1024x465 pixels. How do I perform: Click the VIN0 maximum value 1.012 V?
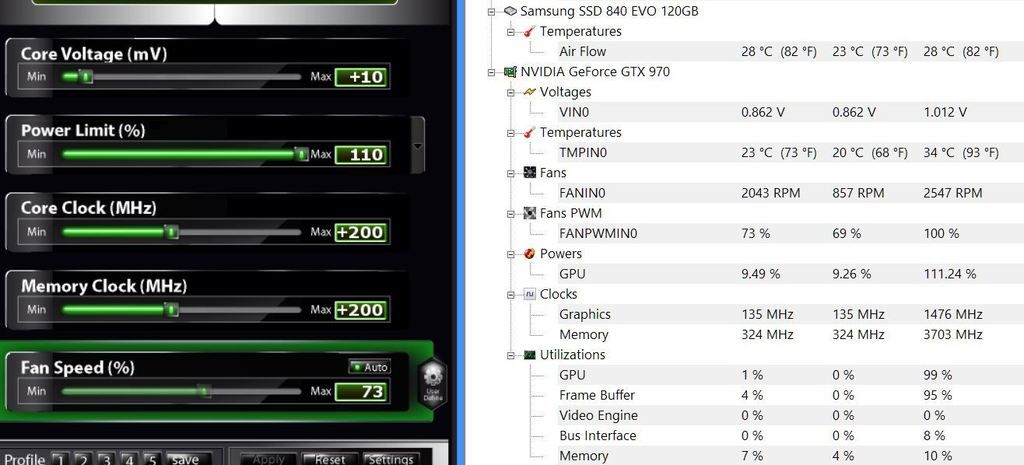coord(945,112)
